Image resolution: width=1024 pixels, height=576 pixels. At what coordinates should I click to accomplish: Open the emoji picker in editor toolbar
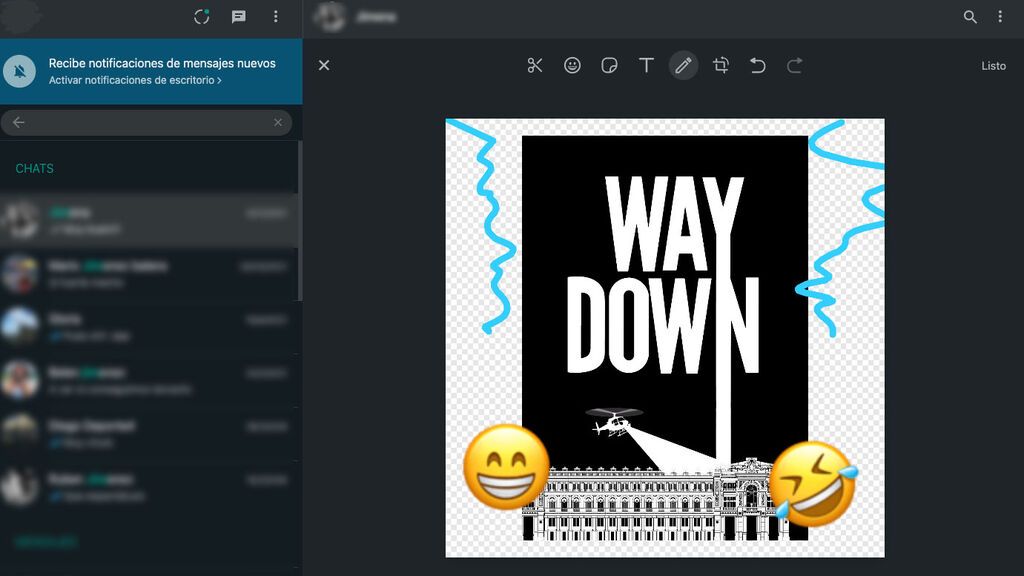(572, 65)
